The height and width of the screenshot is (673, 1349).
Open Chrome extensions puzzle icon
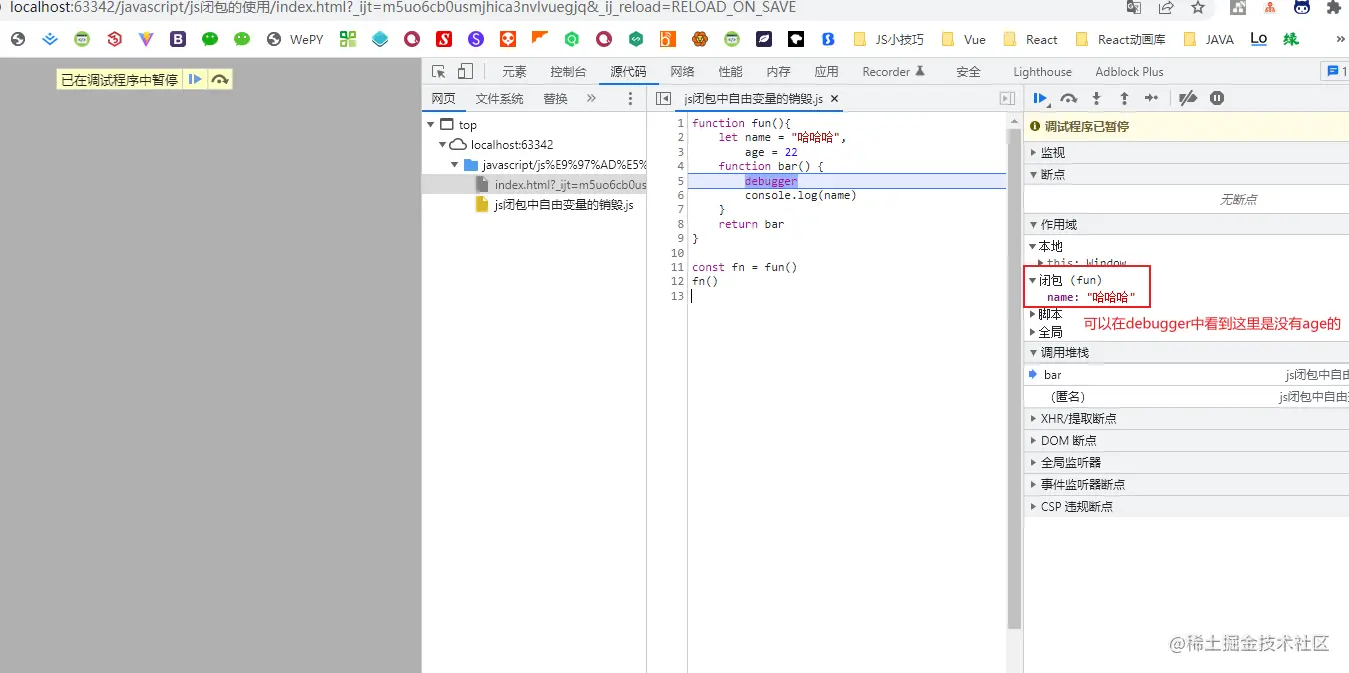(x=1333, y=8)
